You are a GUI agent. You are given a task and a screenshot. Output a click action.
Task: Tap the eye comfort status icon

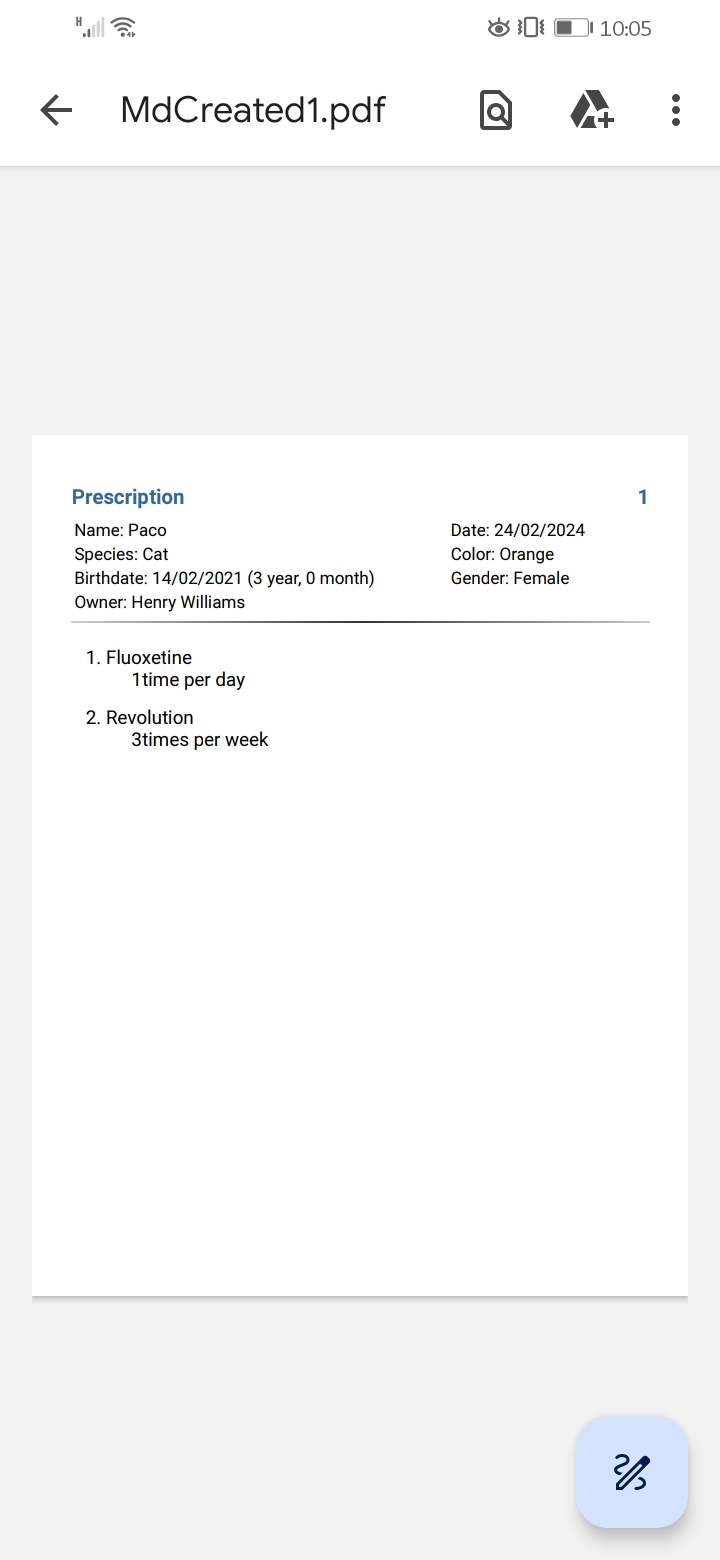(499, 28)
